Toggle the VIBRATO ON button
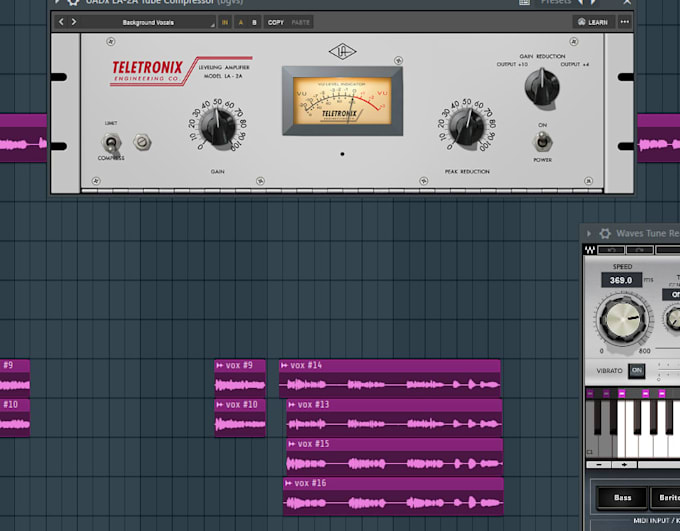680x531 pixels. click(636, 370)
